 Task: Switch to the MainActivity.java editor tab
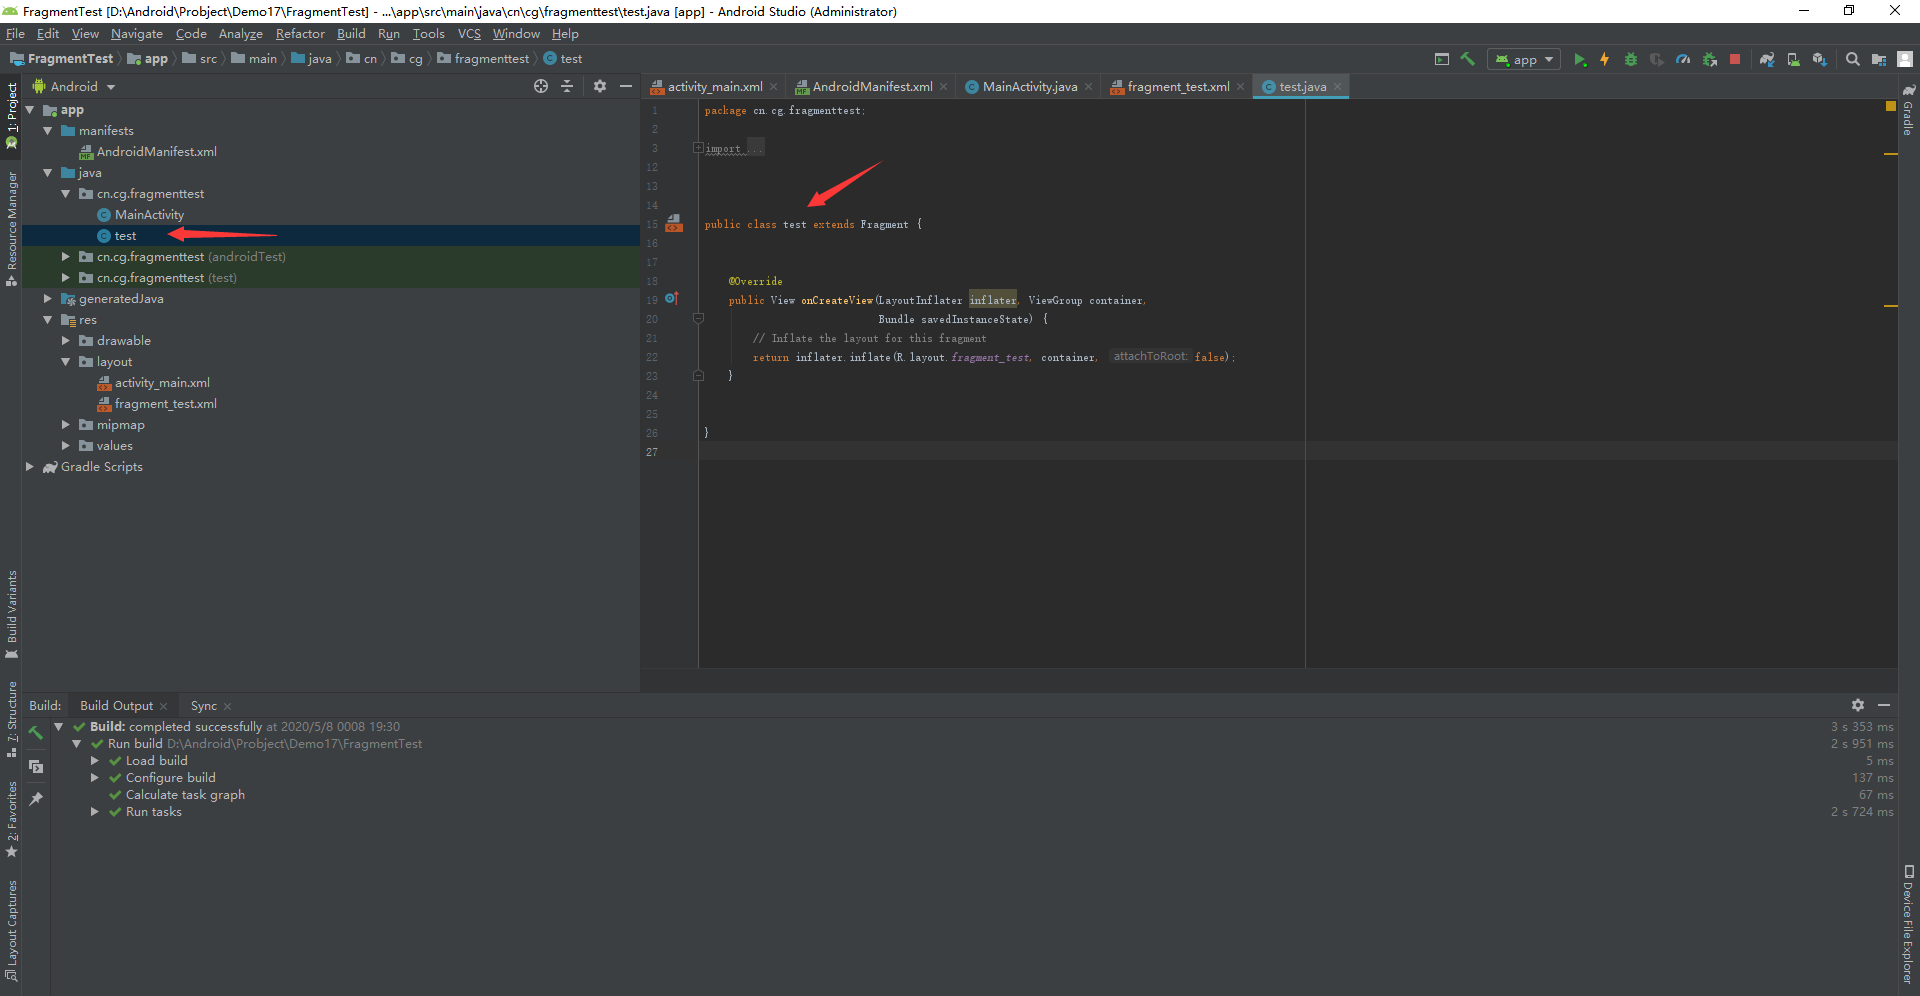(1029, 87)
